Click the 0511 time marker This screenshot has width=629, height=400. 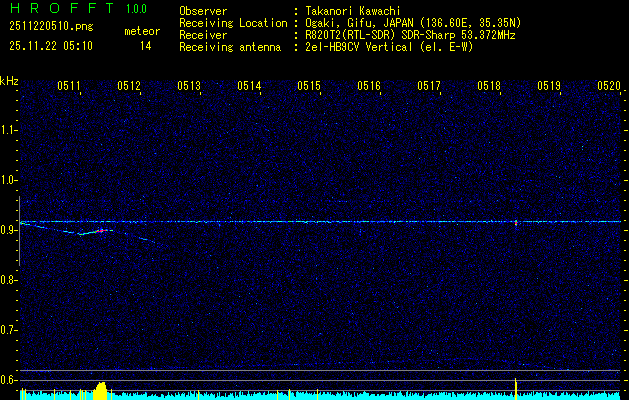[69, 87]
